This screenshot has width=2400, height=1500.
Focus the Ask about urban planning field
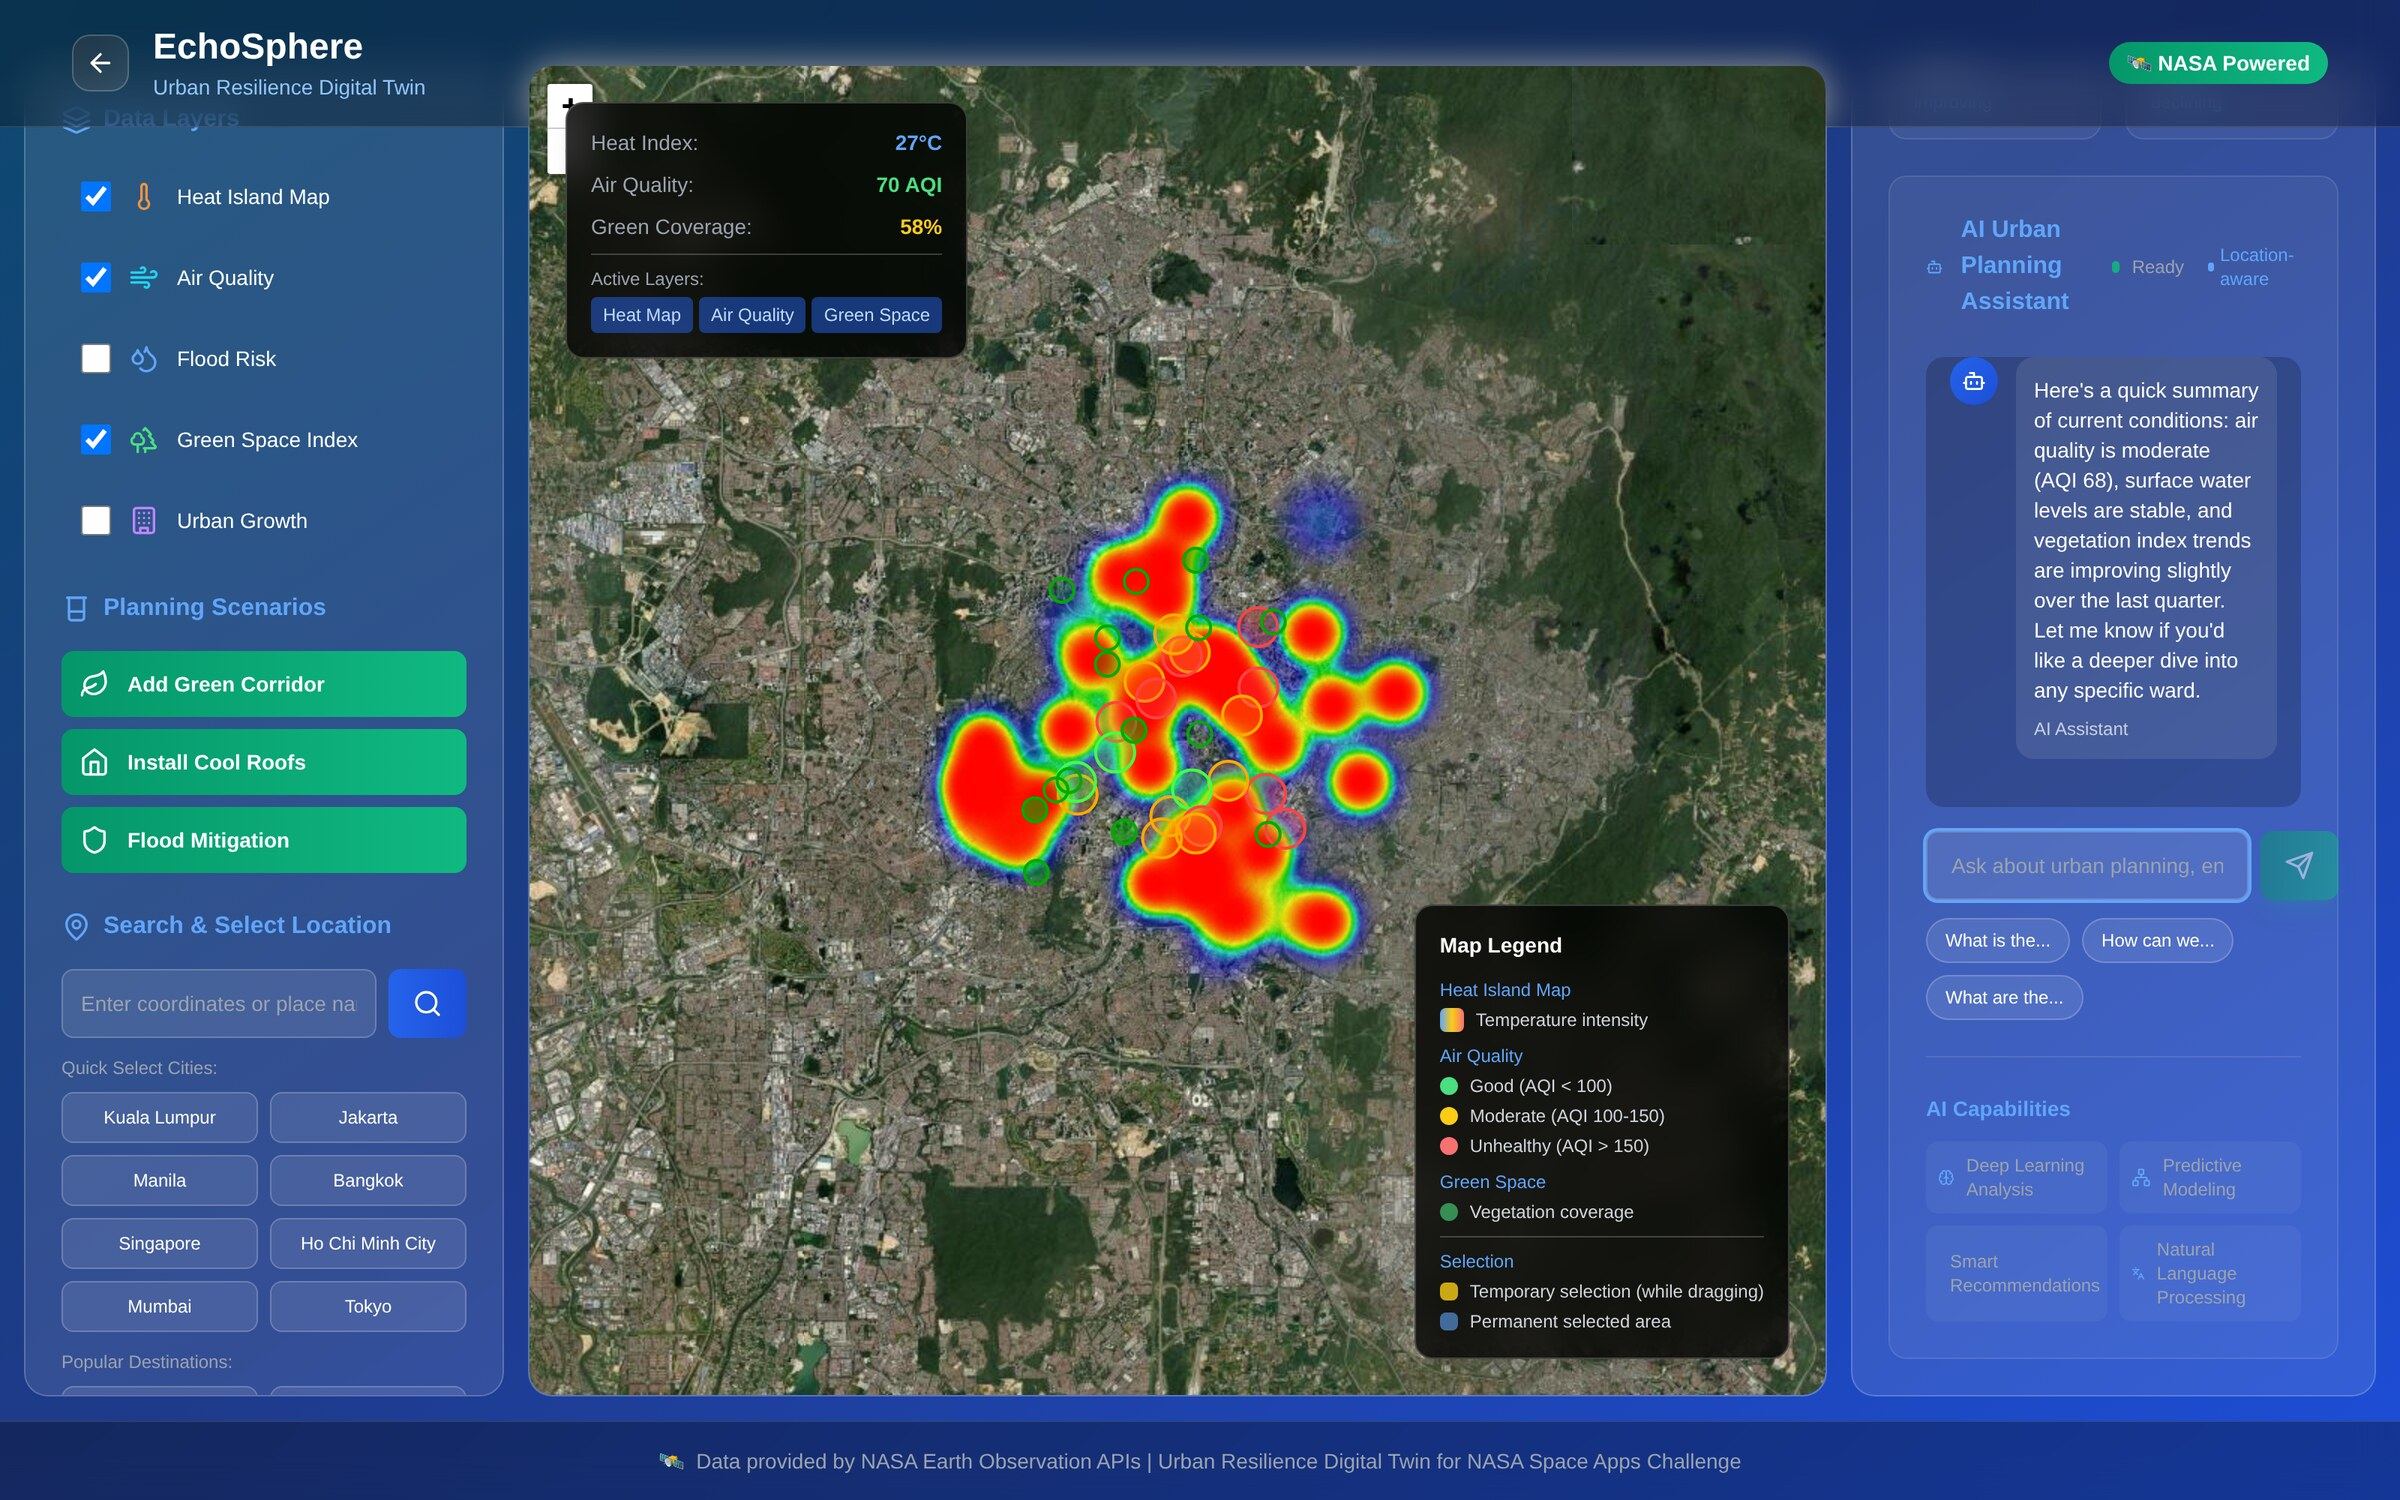[2087, 866]
